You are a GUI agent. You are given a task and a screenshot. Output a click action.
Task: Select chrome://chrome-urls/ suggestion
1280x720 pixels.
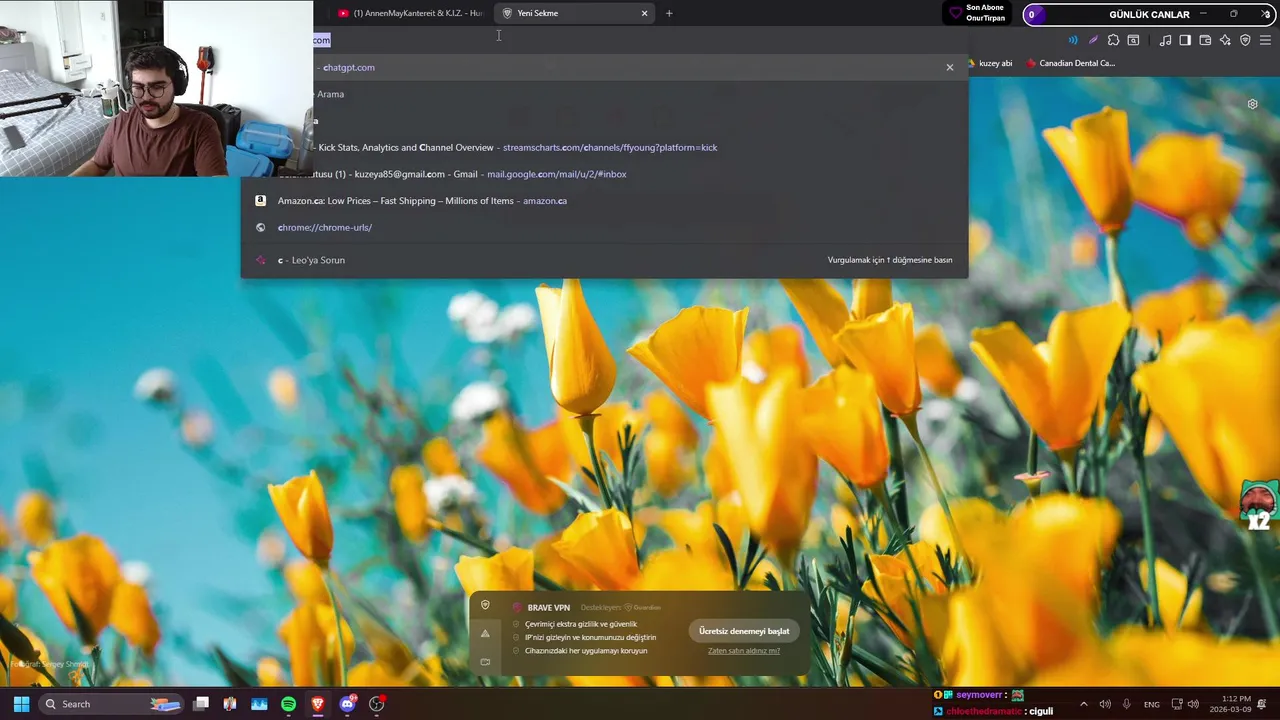click(x=604, y=227)
